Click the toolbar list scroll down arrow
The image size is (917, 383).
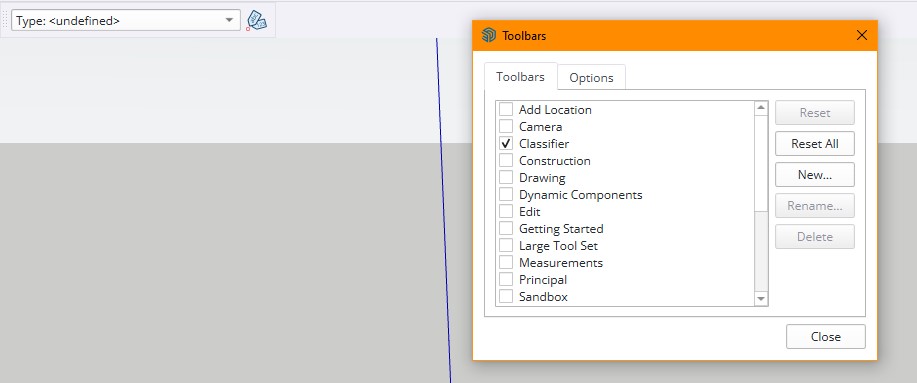[x=761, y=298]
